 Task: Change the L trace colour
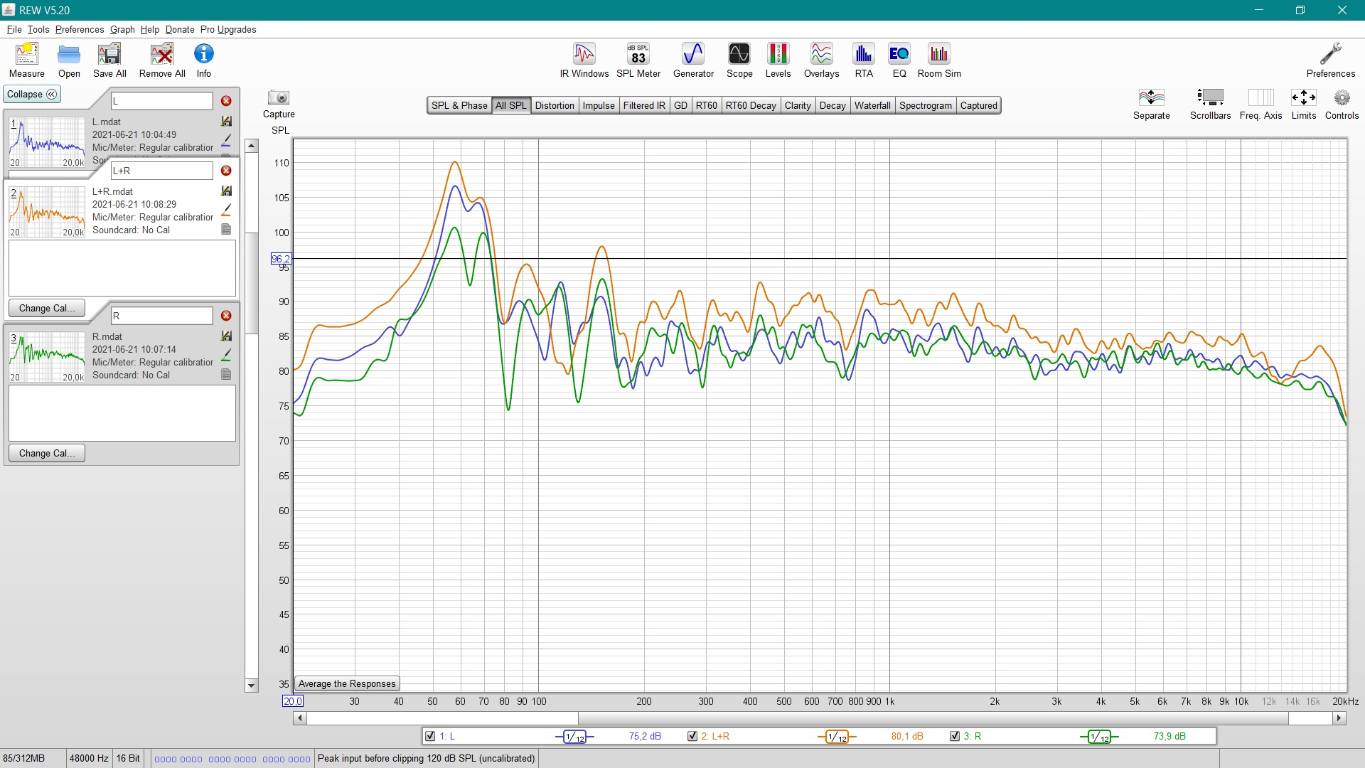[x=226, y=140]
